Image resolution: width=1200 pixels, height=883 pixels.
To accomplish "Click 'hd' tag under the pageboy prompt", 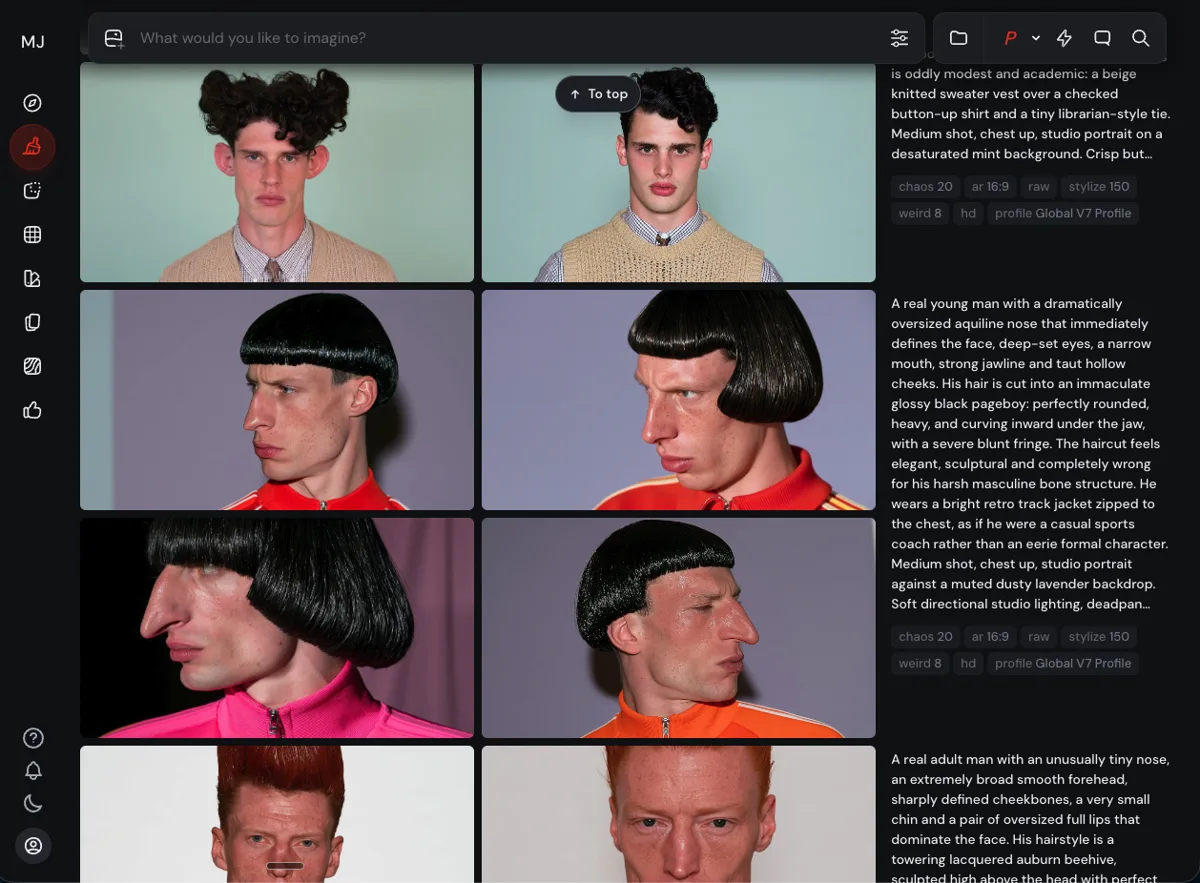I will pos(968,663).
